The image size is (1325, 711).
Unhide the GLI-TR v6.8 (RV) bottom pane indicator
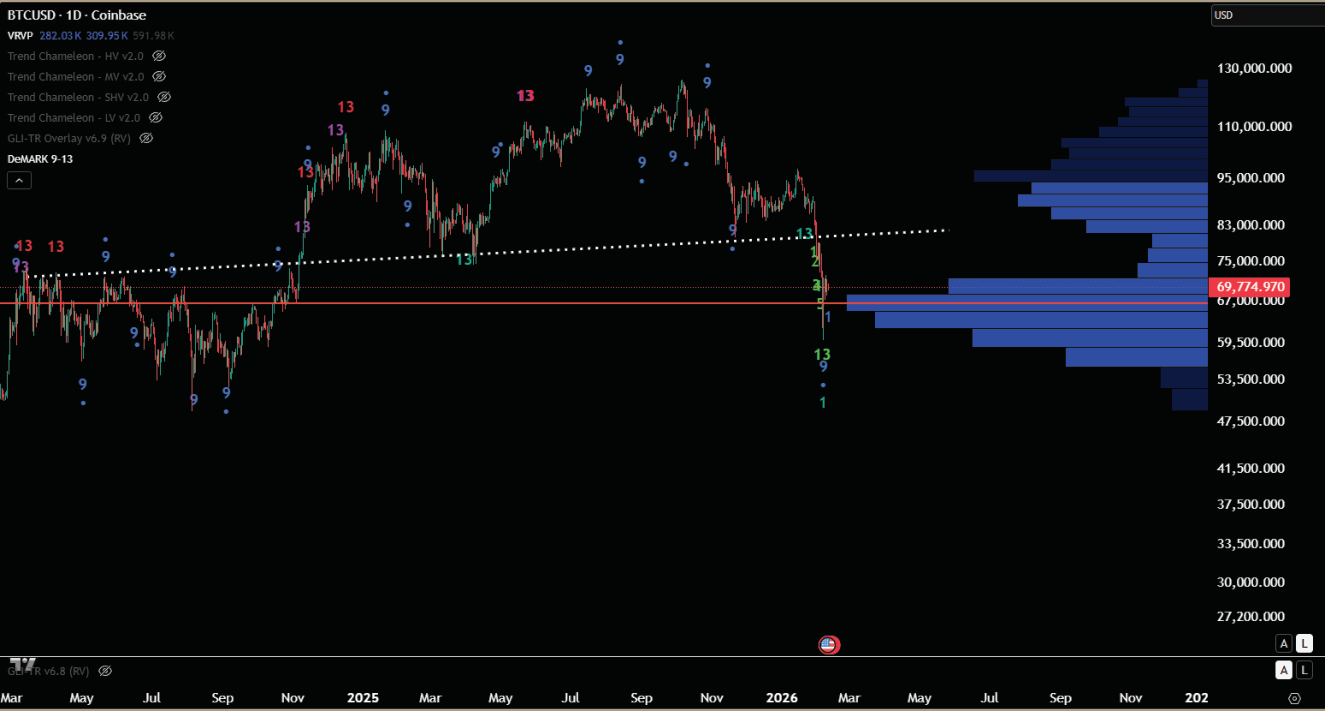(x=105, y=671)
